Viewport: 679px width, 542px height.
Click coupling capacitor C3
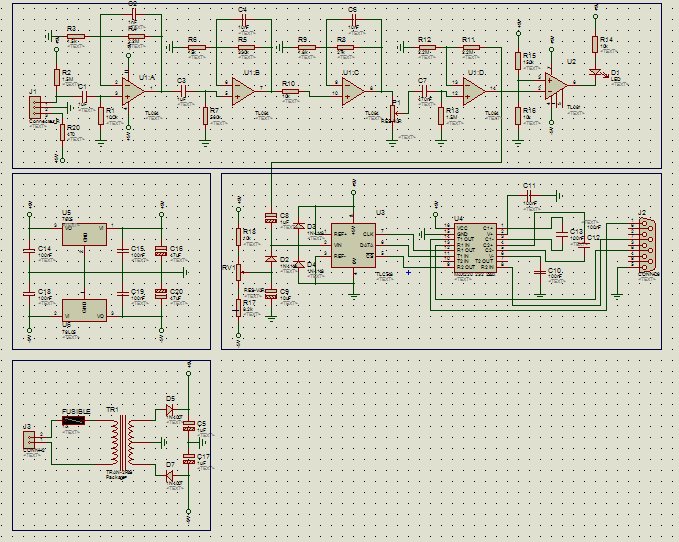[182, 91]
